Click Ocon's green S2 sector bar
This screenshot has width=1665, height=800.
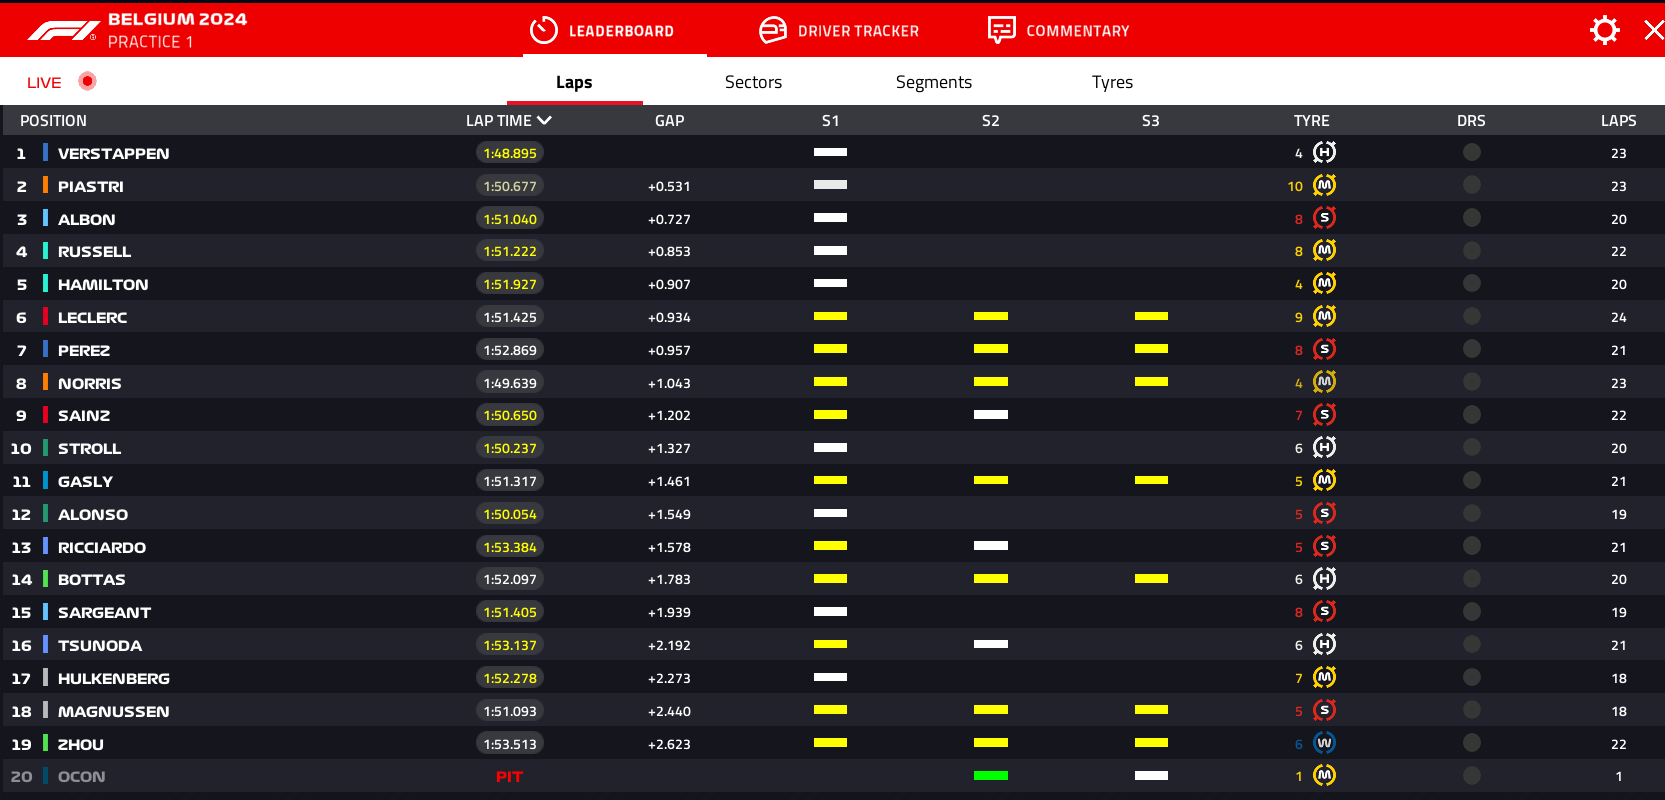[990, 775]
